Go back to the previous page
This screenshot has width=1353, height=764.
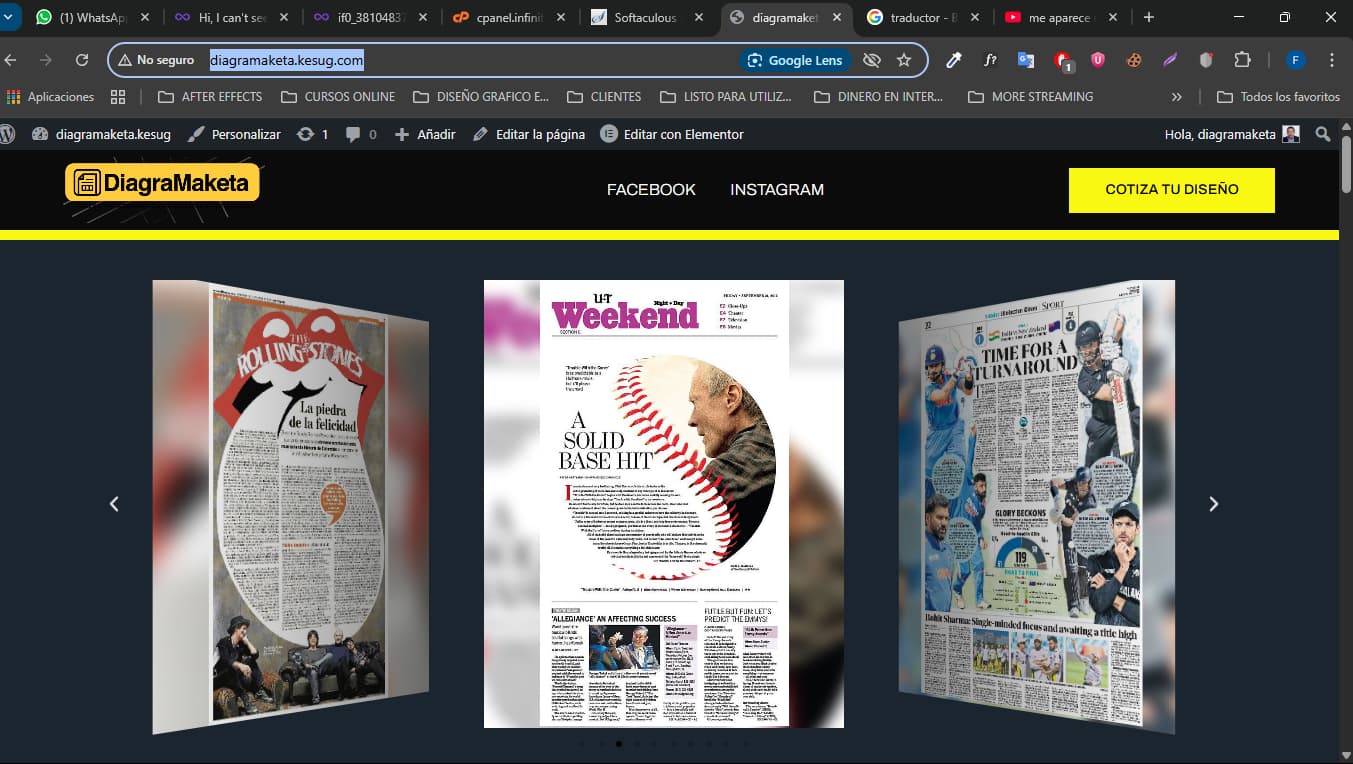pos(11,60)
